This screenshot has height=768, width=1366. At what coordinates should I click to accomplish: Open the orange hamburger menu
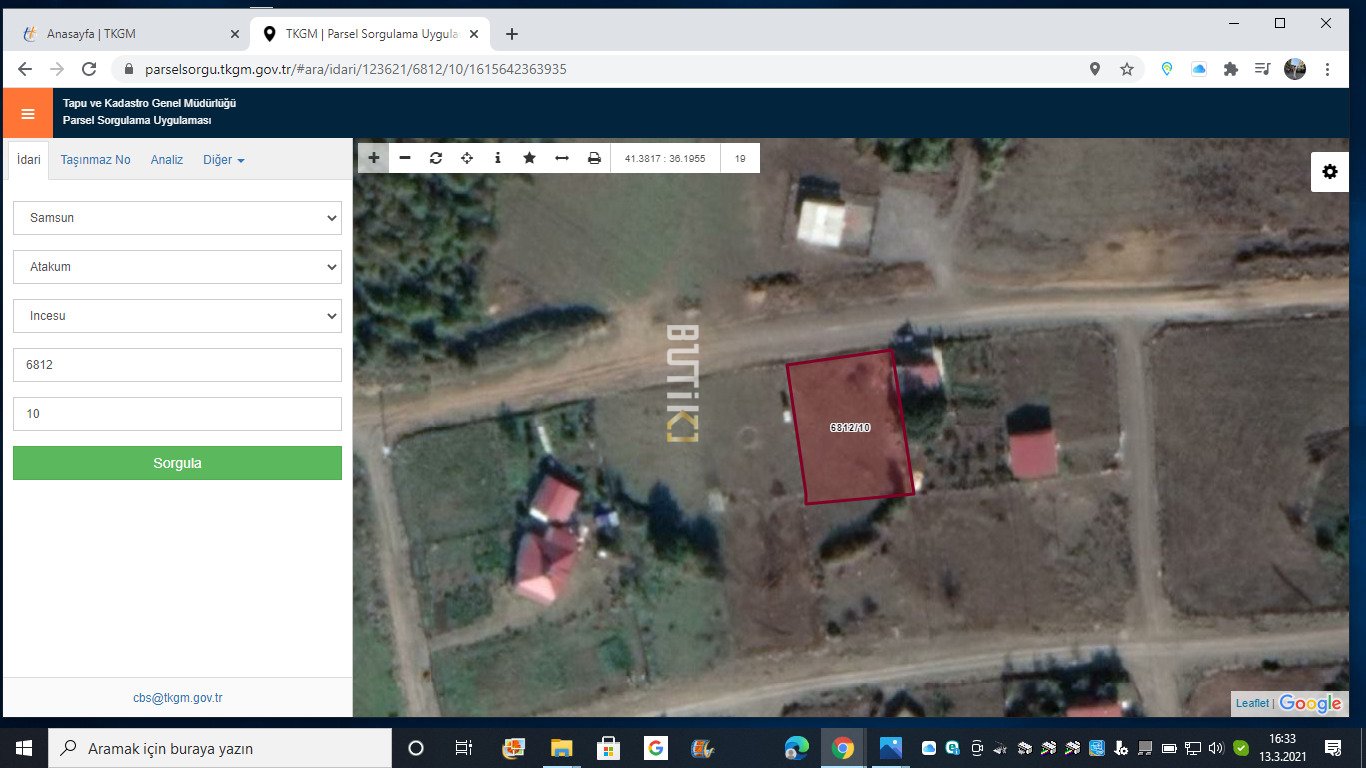[x=28, y=113]
